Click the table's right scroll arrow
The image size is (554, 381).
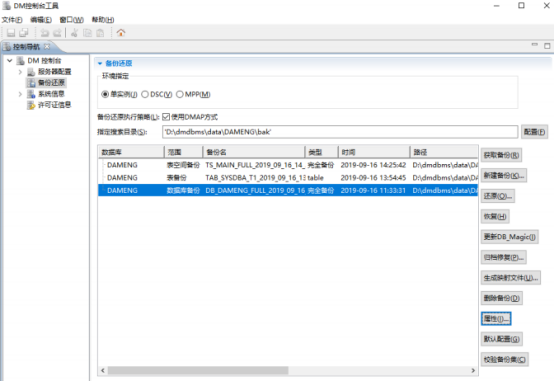[473, 370]
